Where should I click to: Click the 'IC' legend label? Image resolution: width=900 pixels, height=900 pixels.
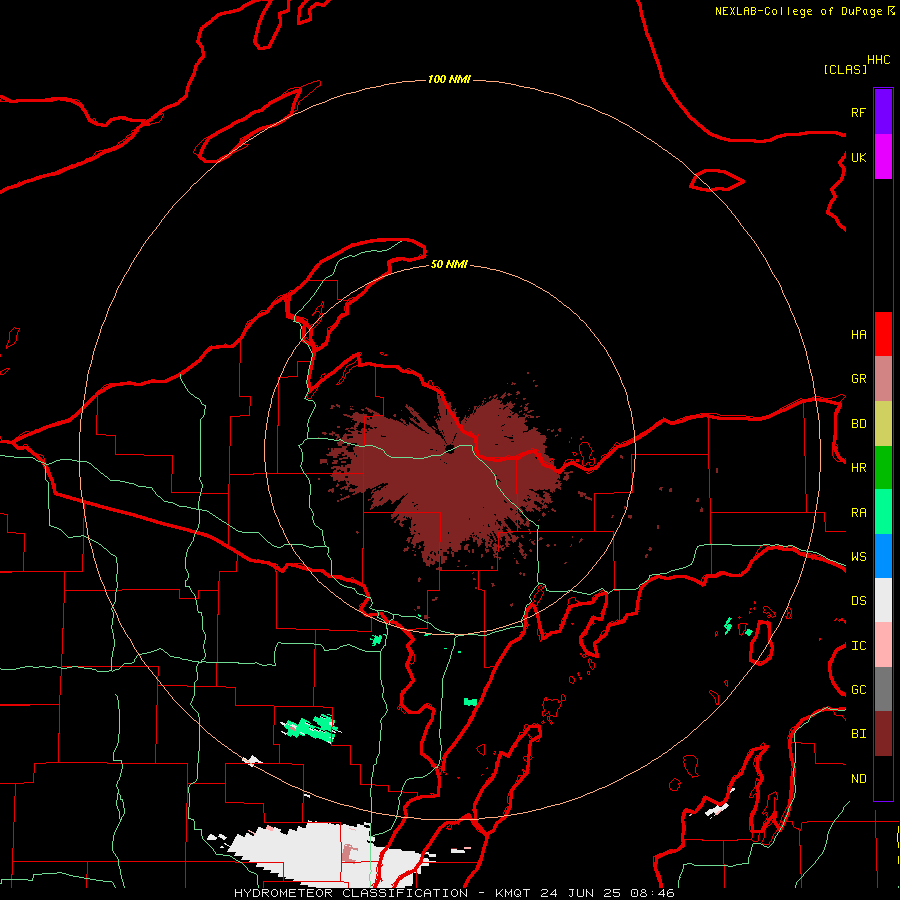[858, 646]
